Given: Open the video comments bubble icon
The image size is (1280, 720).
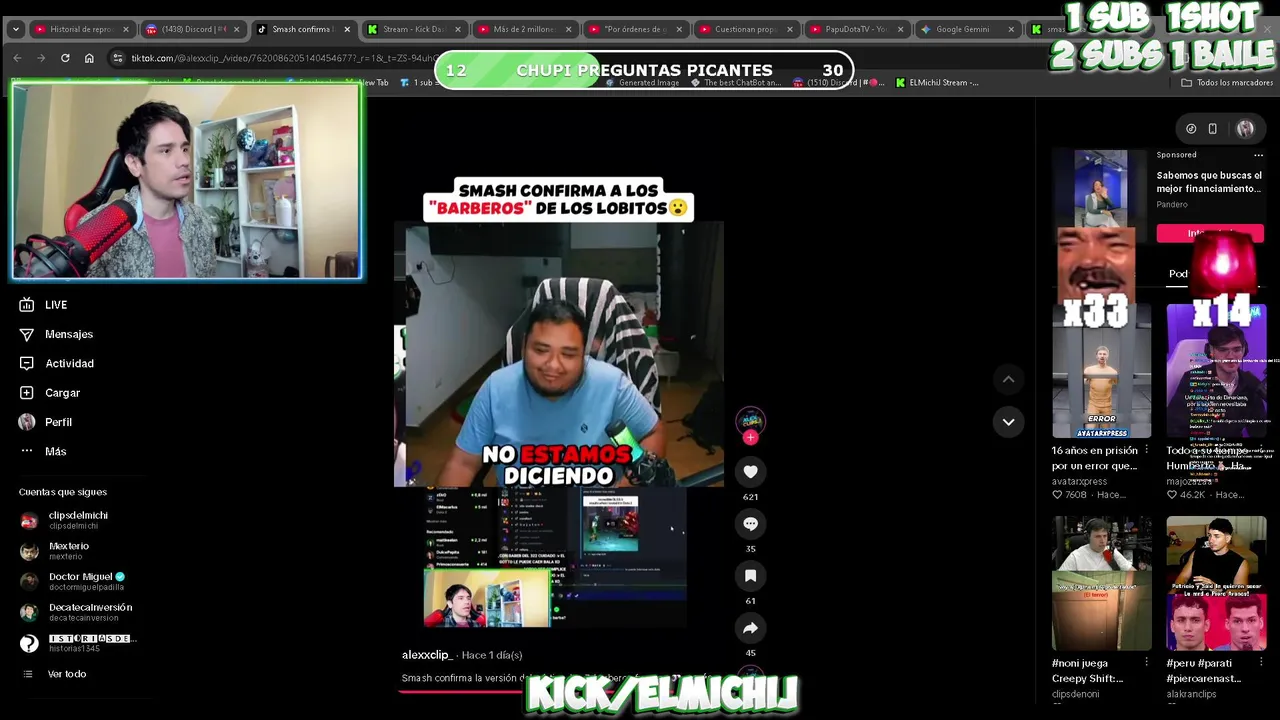Looking at the screenshot, I should coord(750,524).
